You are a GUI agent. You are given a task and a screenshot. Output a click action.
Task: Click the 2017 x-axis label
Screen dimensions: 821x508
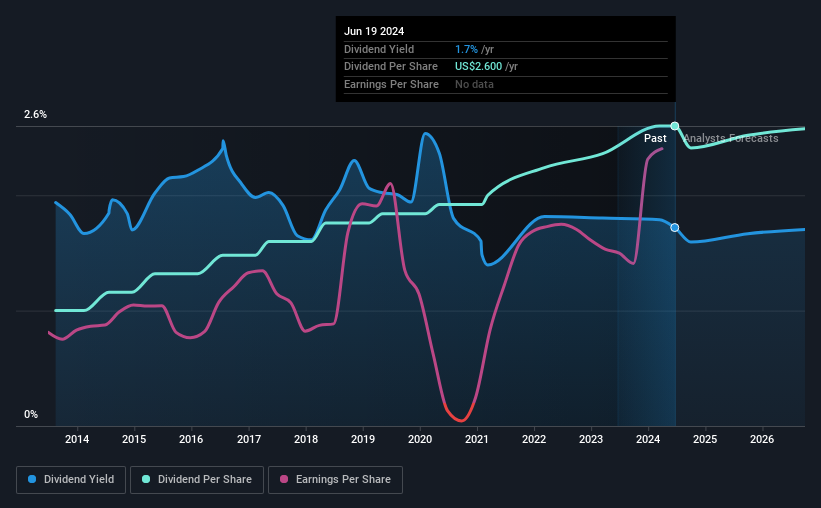tap(249, 439)
